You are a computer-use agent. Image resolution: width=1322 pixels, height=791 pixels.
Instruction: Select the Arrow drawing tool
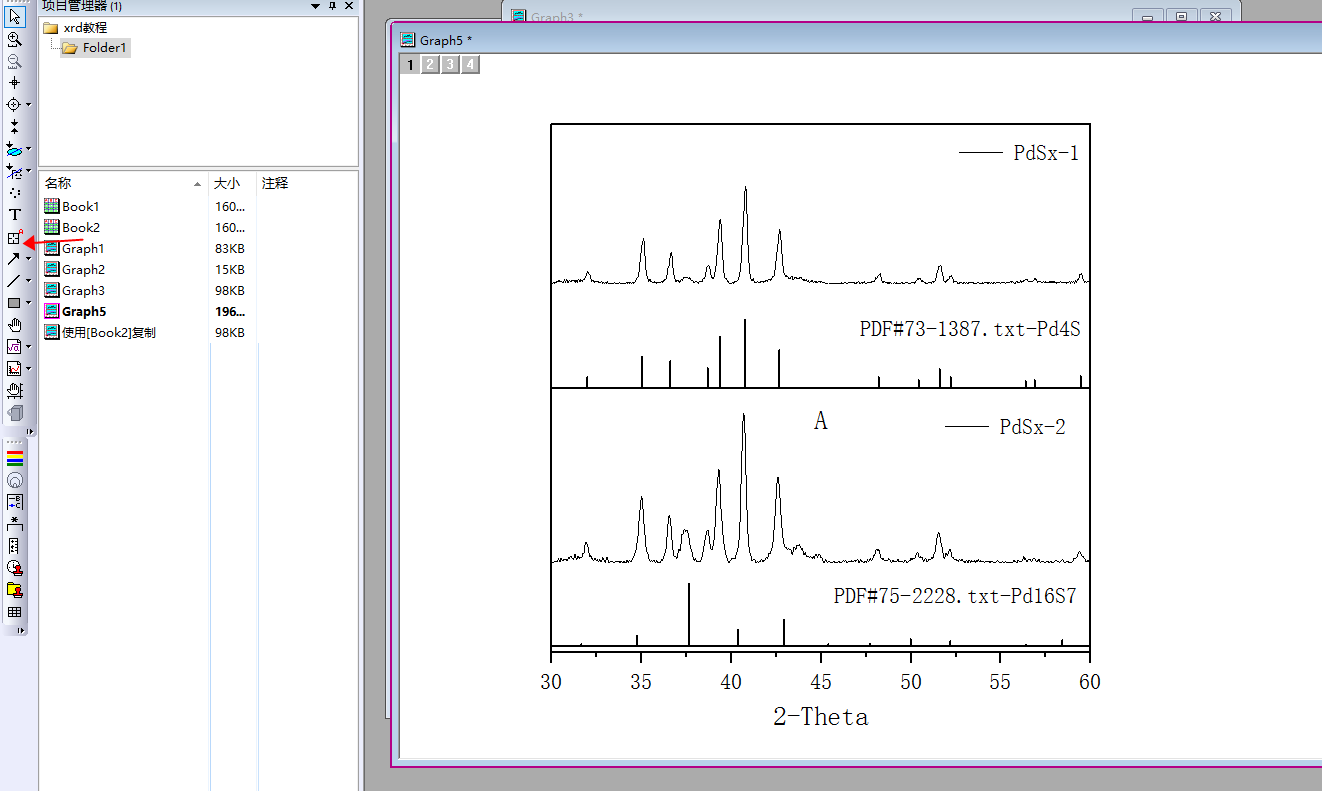tap(14, 259)
